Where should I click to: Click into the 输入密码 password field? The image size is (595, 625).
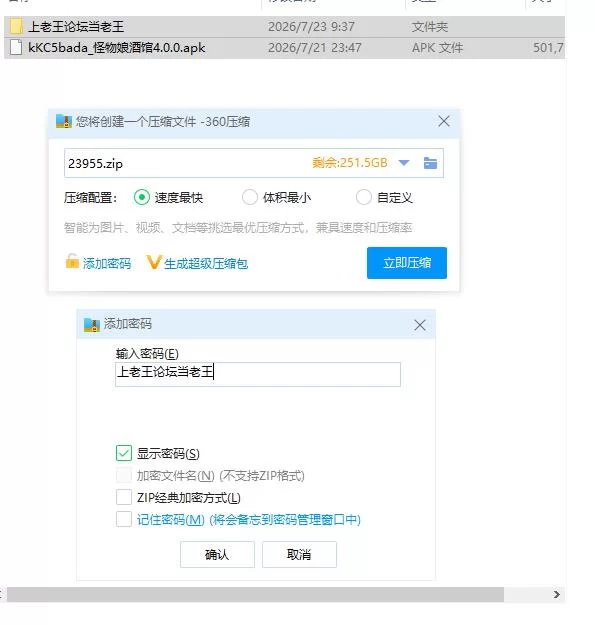click(258, 374)
